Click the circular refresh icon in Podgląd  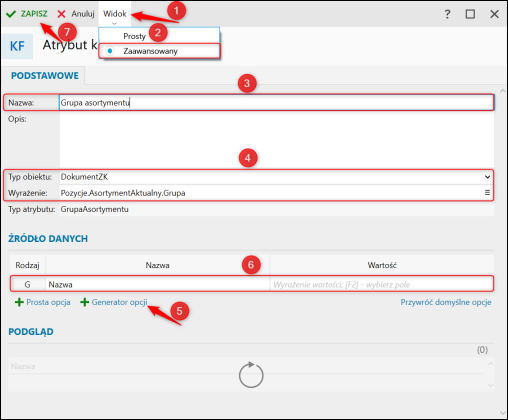point(251,375)
